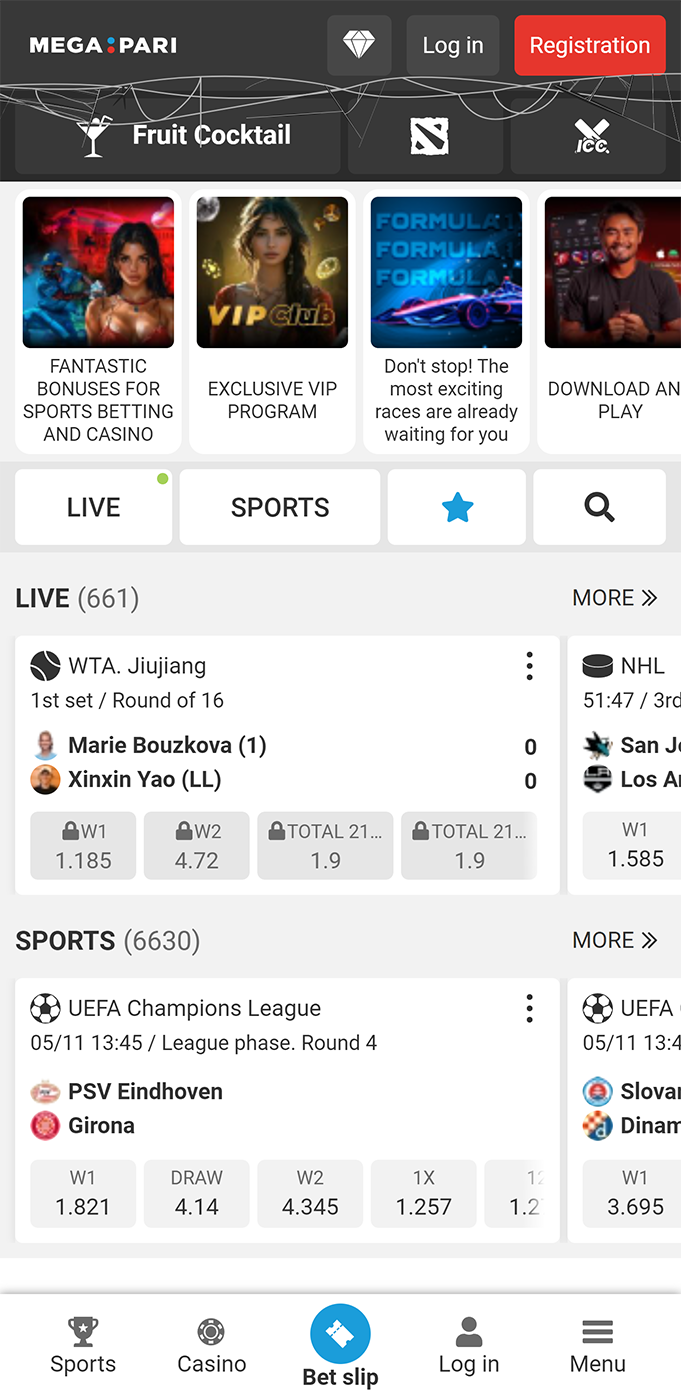Select W1 odds 1.821 for PSV Eindhoven
This screenshot has height=1400, width=681.
(x=83, y=1193)
